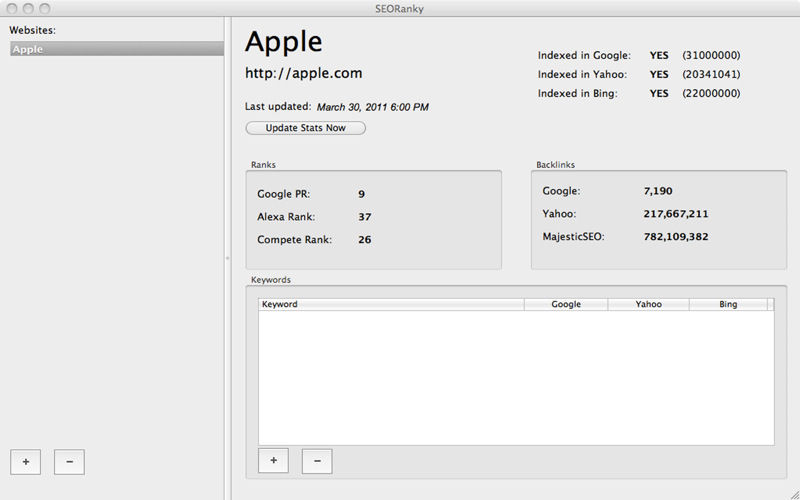800x500 pixels.
Task: Click Google indexed count (31000000)
Action: pyautogui.click(x=711, y=55)
